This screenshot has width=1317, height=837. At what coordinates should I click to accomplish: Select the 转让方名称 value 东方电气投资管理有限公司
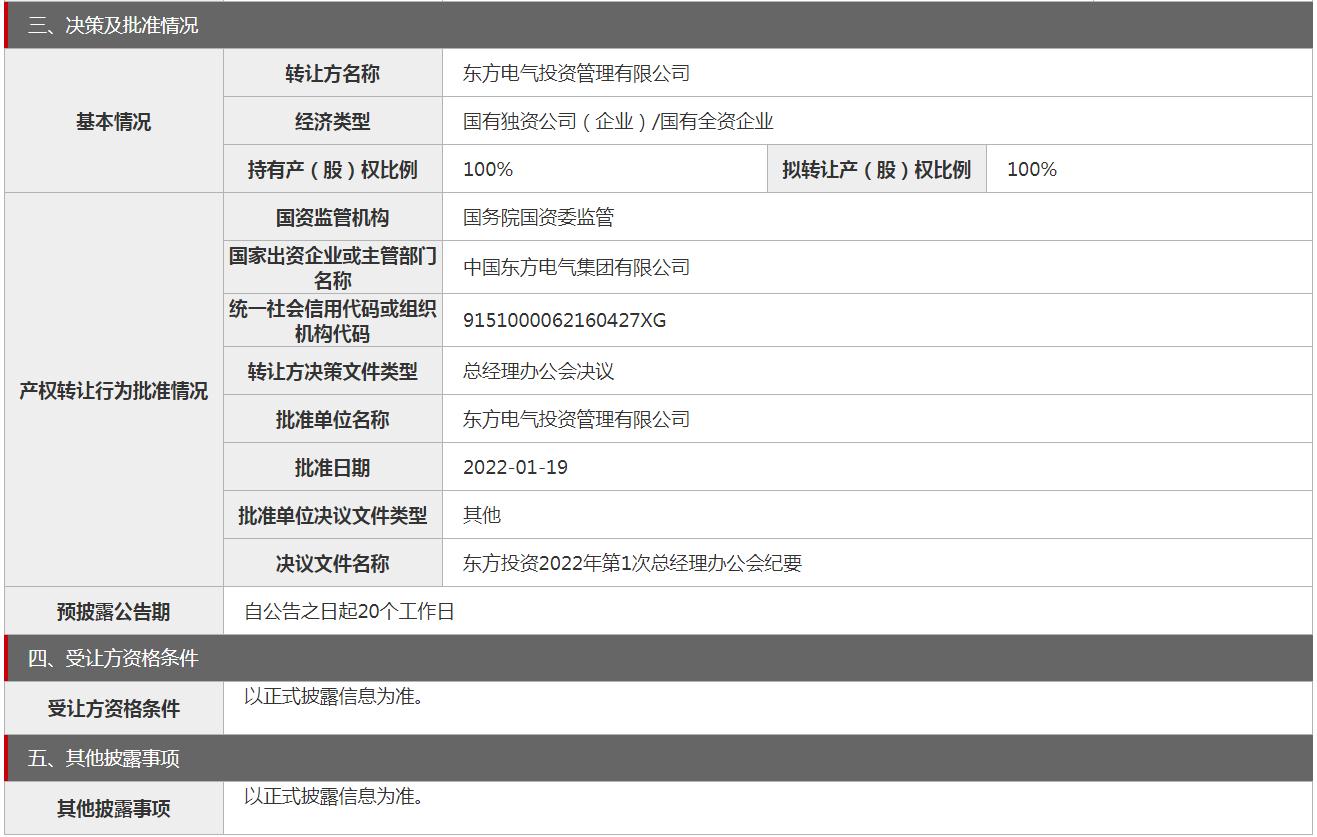coord(576,73)
